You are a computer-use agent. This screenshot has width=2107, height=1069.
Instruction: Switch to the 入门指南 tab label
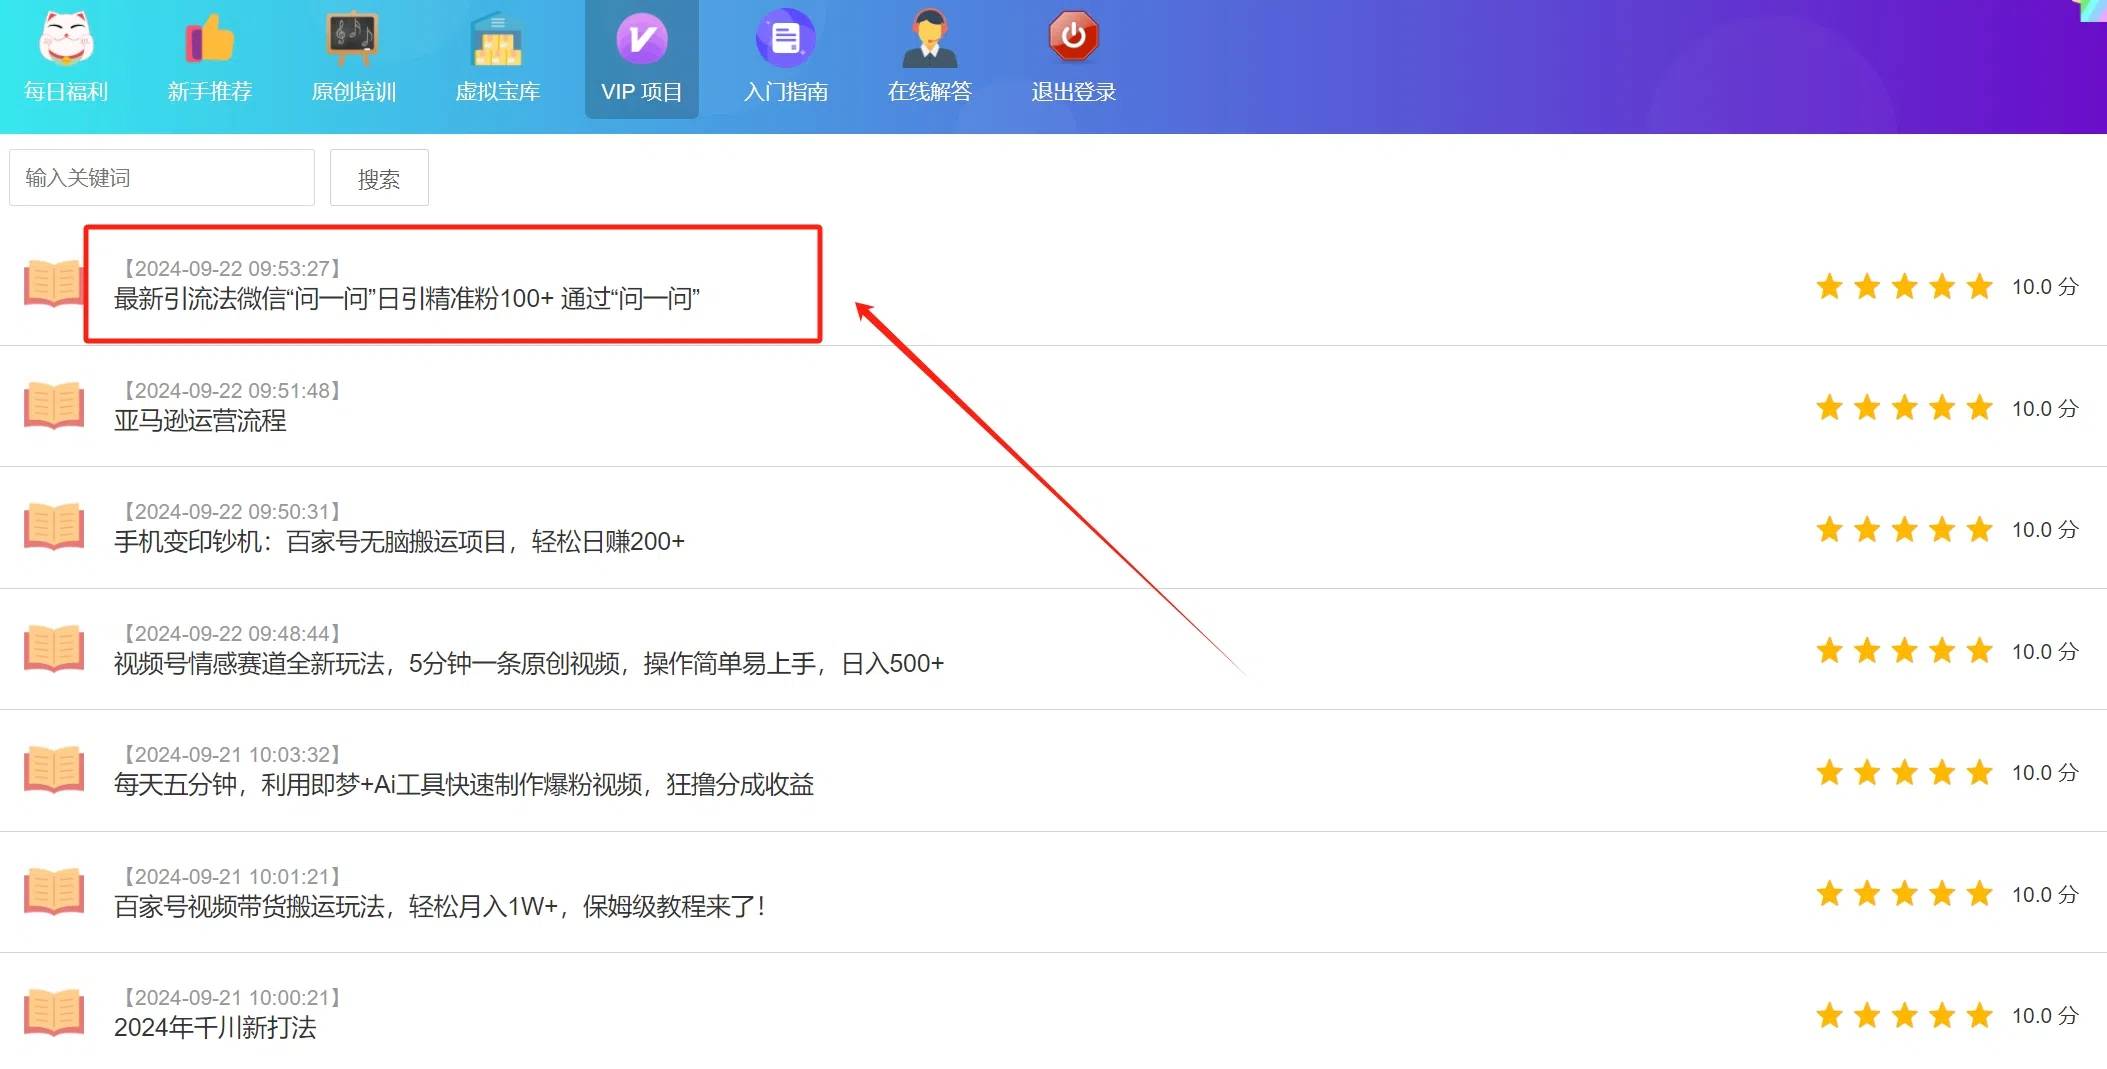[786, 92]
